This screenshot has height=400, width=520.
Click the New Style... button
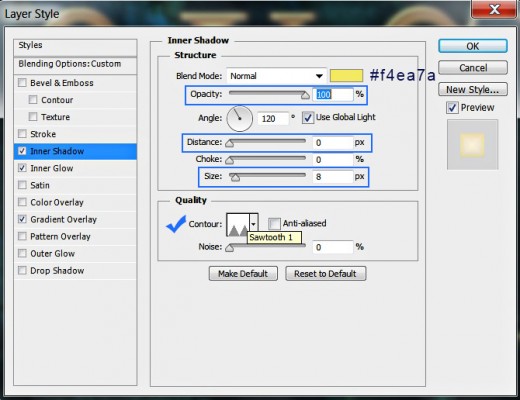coord(473,90)
